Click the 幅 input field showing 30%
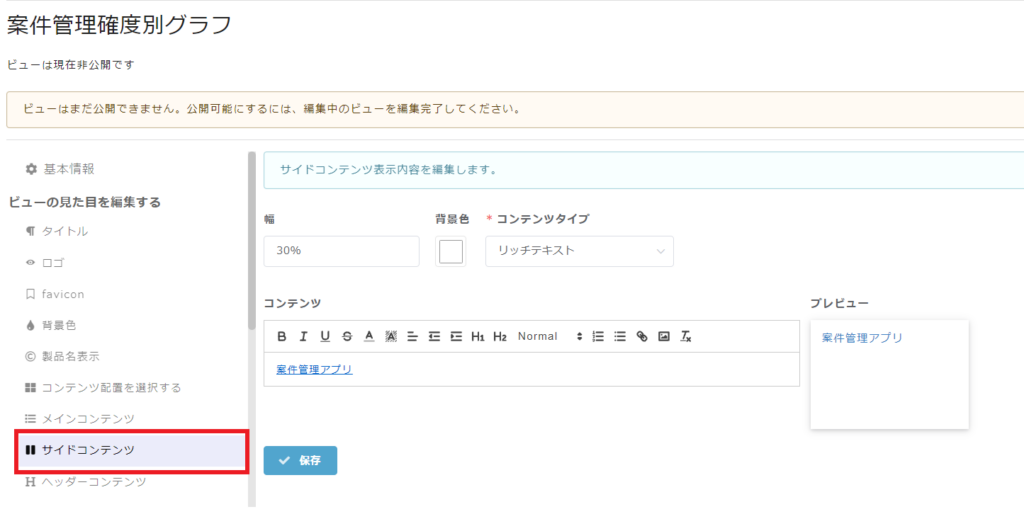Viewport: 1024px width, 514px height. click(x=342, y=251)
